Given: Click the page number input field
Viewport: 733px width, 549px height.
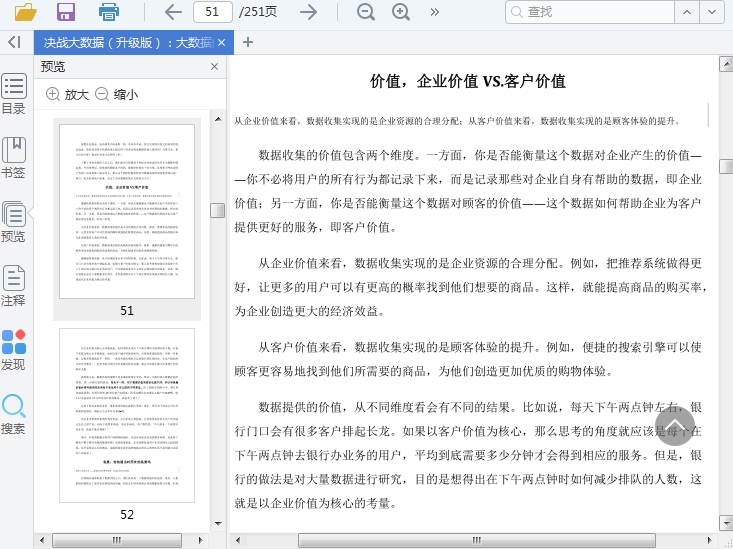Looking at the screenshot, I should [x=211, y=12].
